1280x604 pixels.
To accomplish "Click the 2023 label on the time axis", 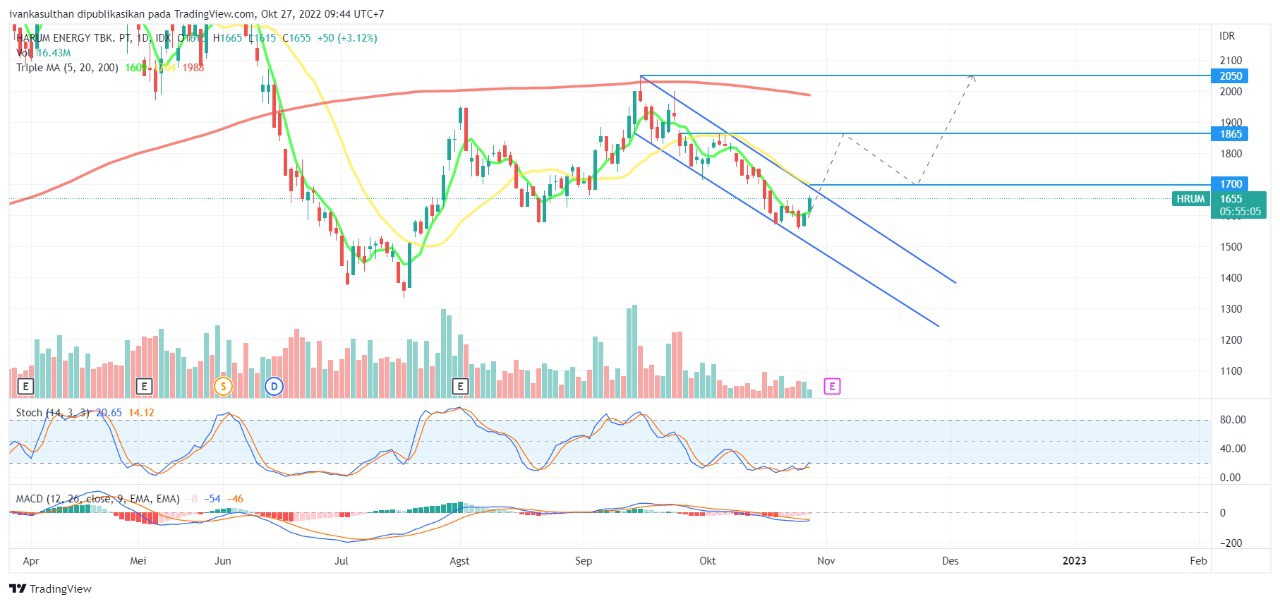I will click(1075, 561).
